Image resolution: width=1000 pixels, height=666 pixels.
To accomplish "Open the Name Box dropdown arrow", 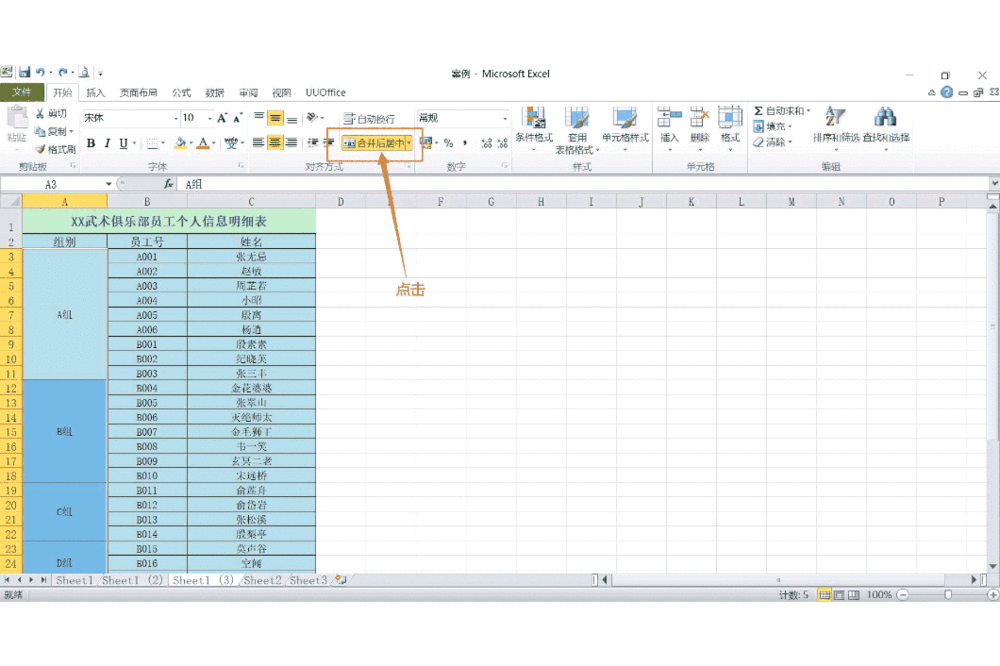I will (x=108, y=184).
